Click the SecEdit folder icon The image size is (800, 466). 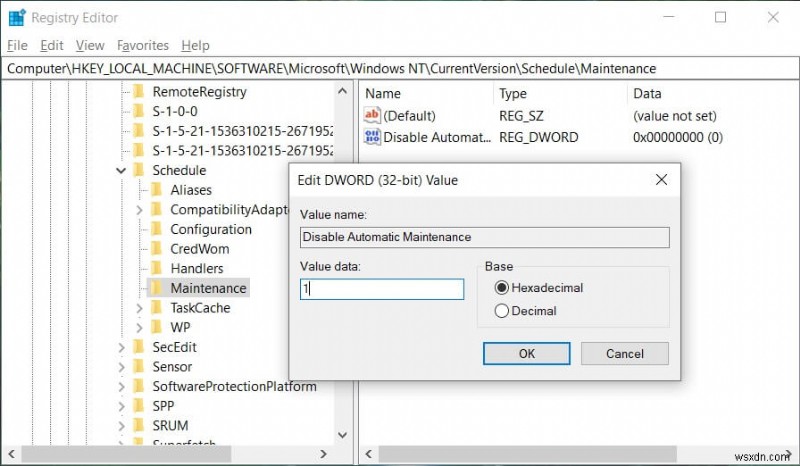tap(138, 347)
